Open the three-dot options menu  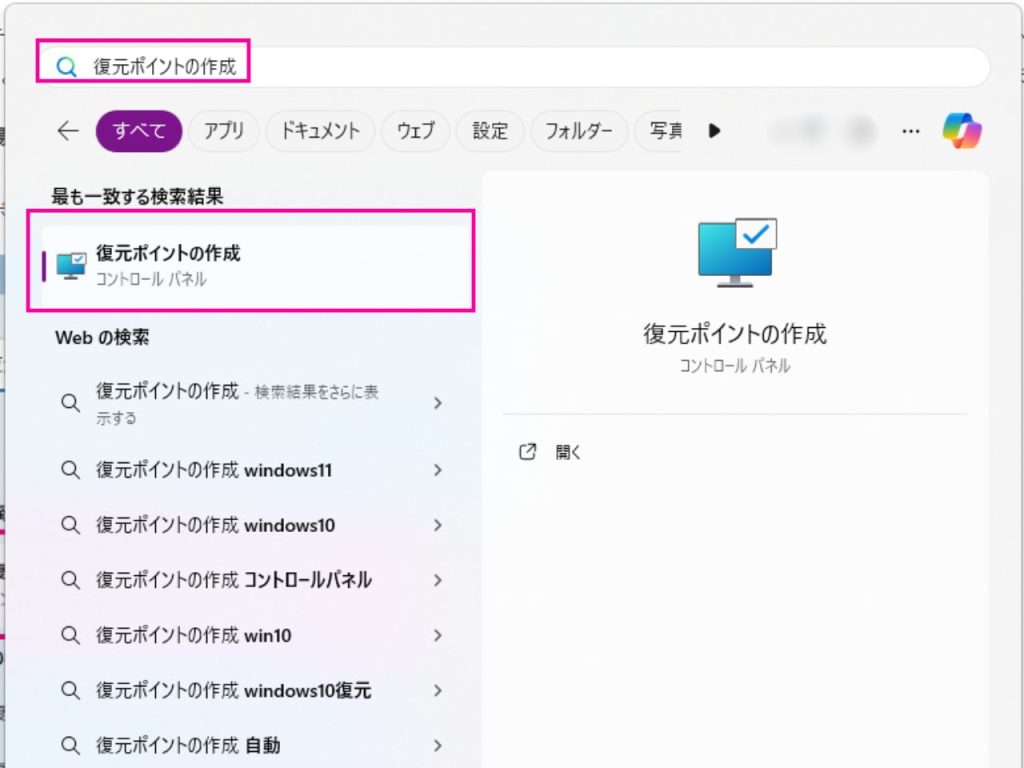[x=910, y=130]
